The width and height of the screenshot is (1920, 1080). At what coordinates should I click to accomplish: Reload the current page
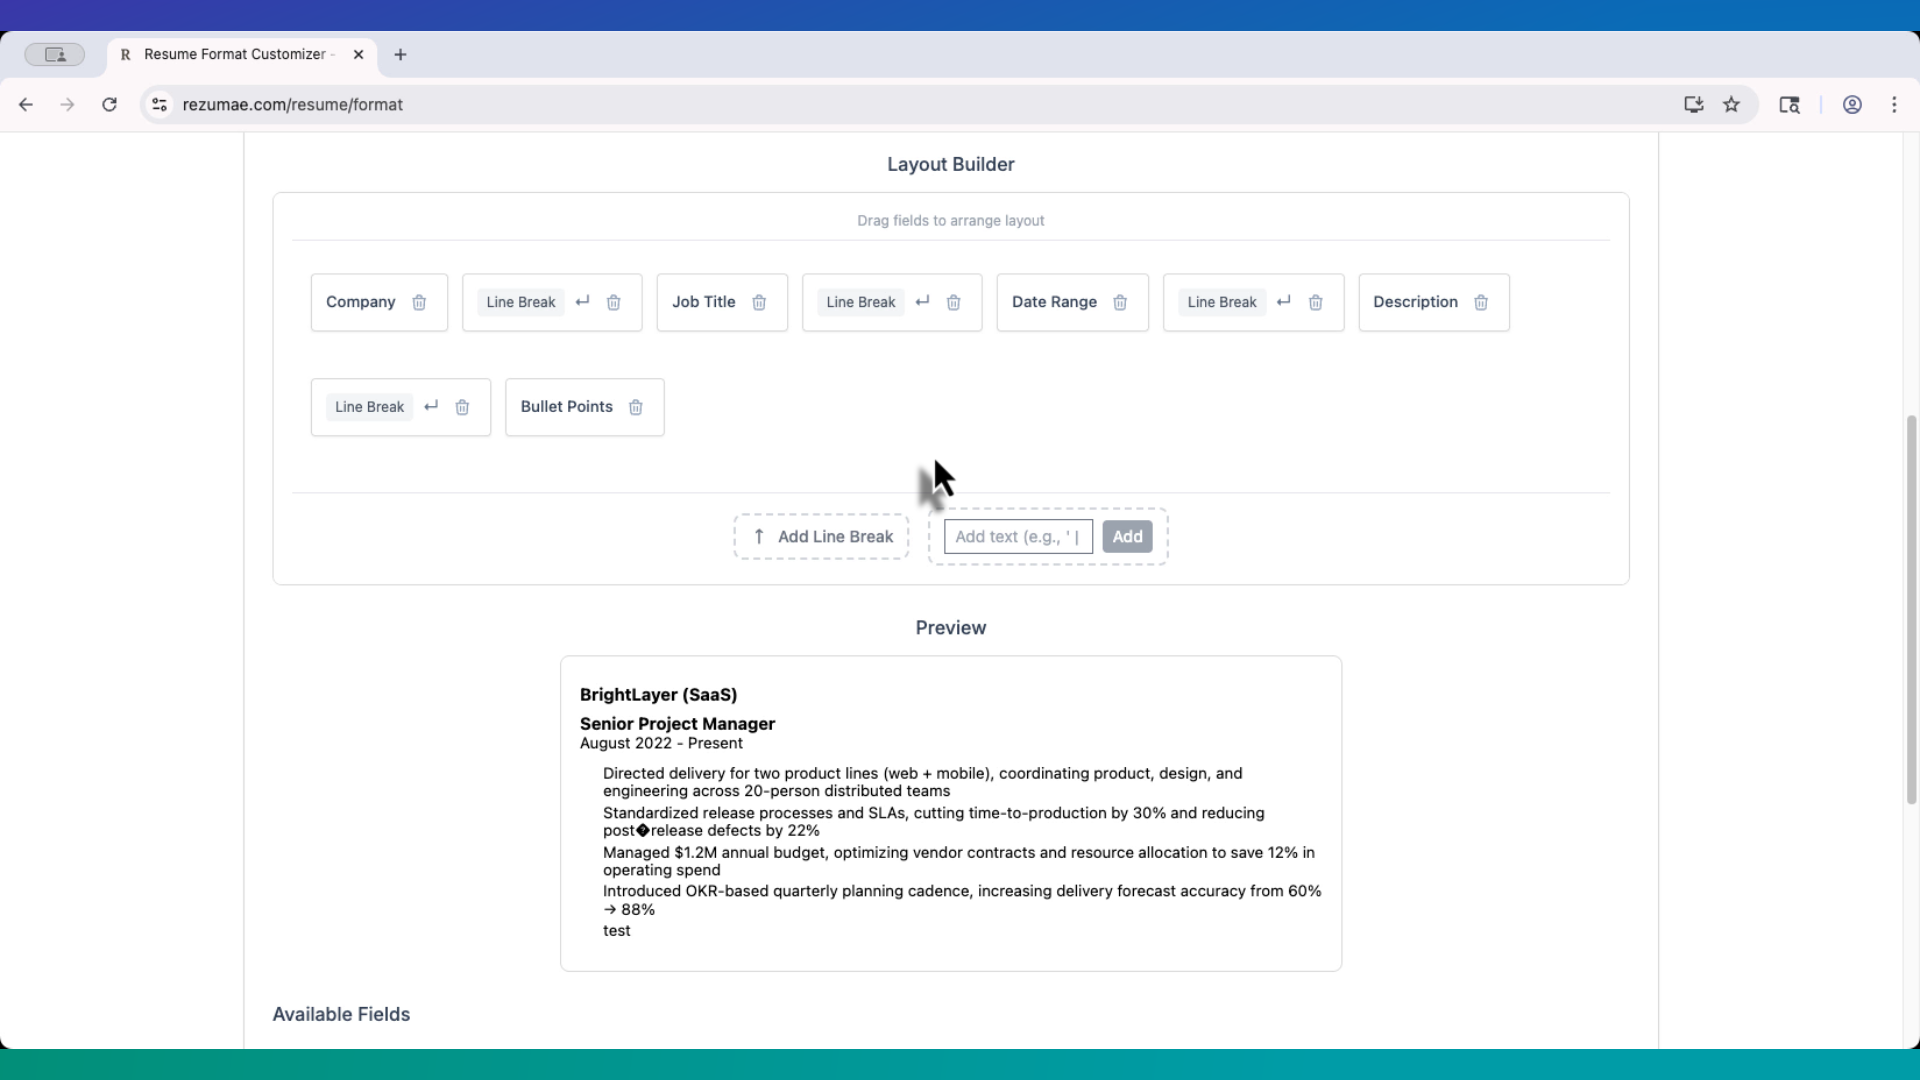pyautogui.click(x=109, y=104)
